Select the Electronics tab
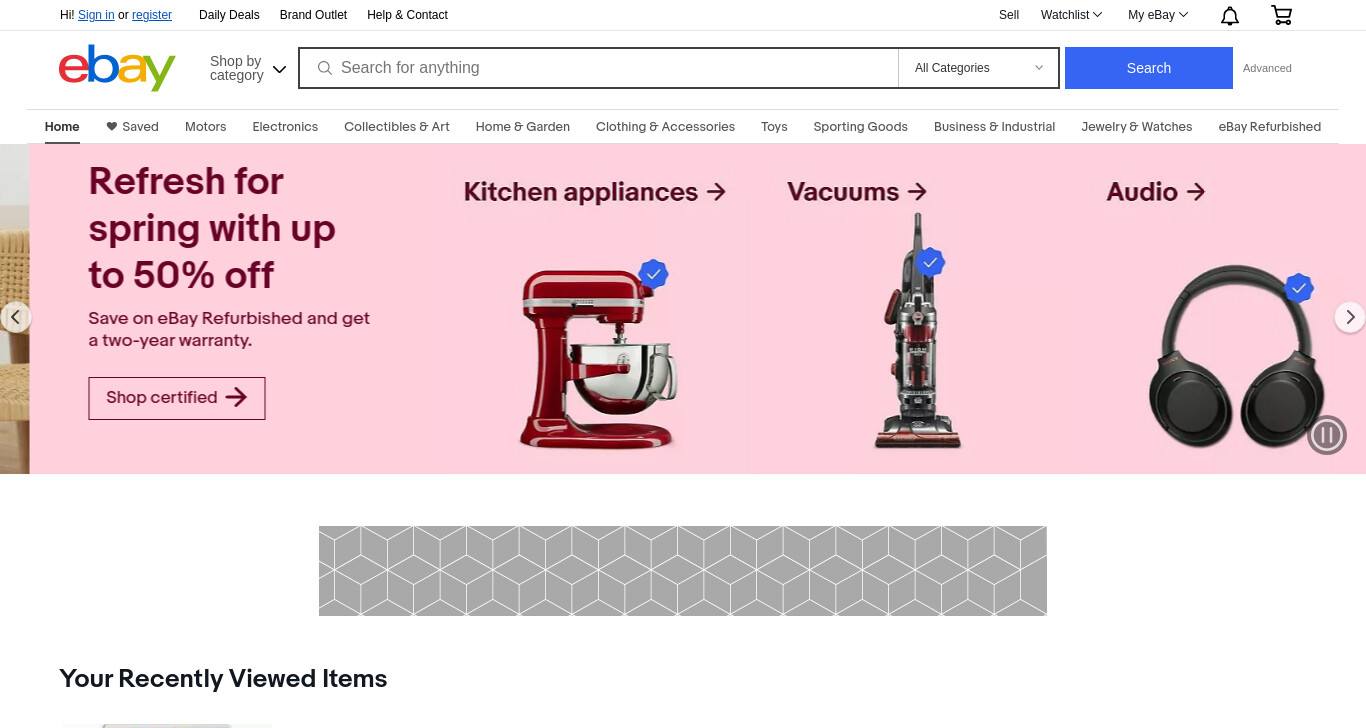Image resolution: width=1366 pixels, height=728 pixels. [x=285, y=127]
